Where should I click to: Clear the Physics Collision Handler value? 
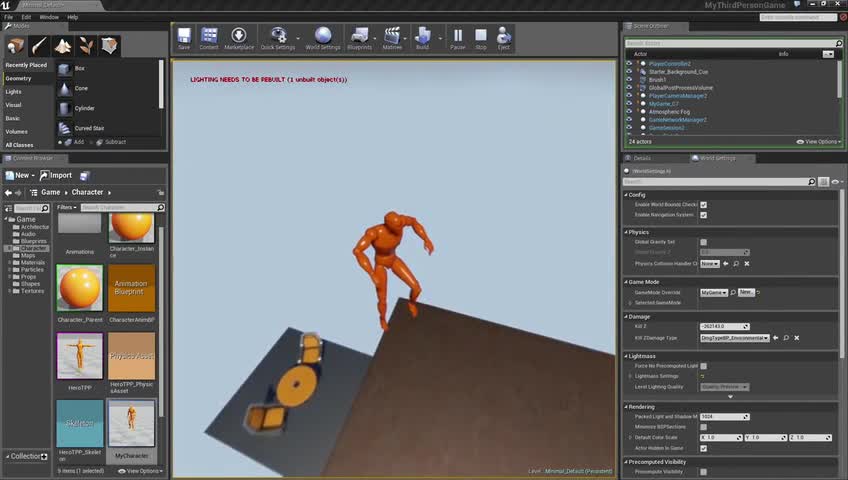tap(747, 264)
